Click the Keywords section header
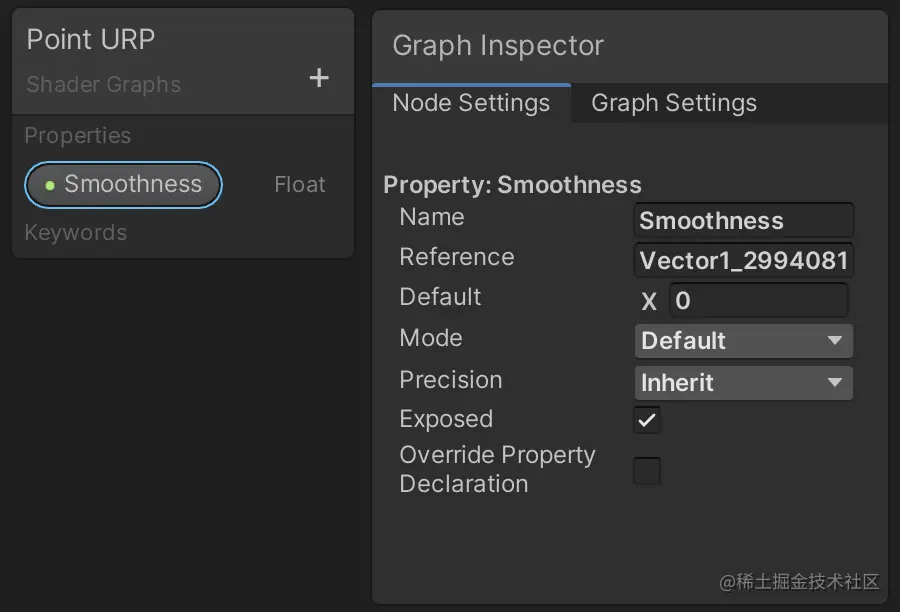This screenshot has height=612, width=900. click(x=76, y=233)
